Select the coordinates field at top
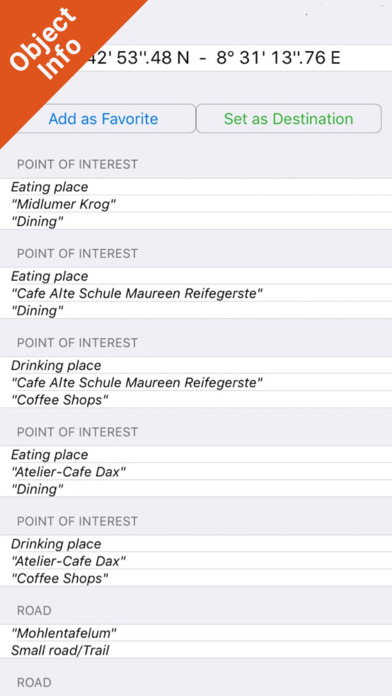 pyautogui.click(x=196, y=58)
